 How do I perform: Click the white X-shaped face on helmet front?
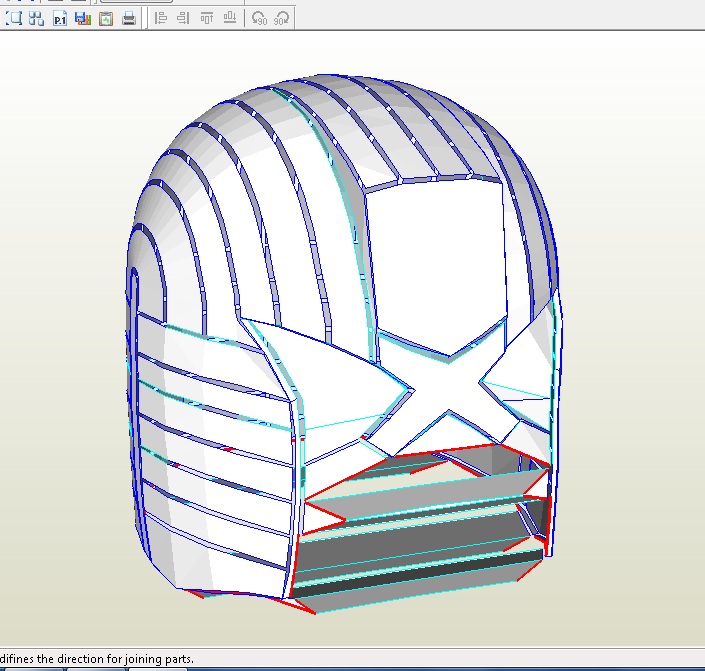[447, 387]
